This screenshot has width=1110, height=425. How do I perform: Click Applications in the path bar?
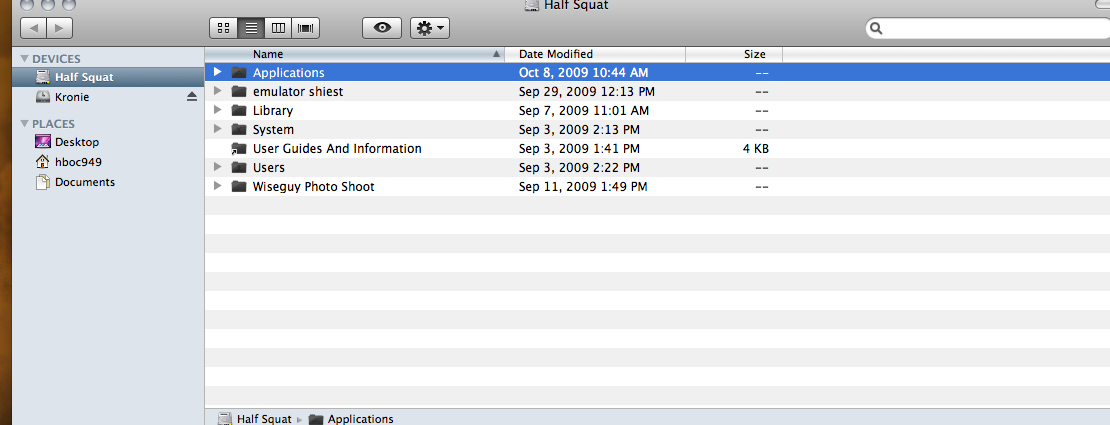360,419
